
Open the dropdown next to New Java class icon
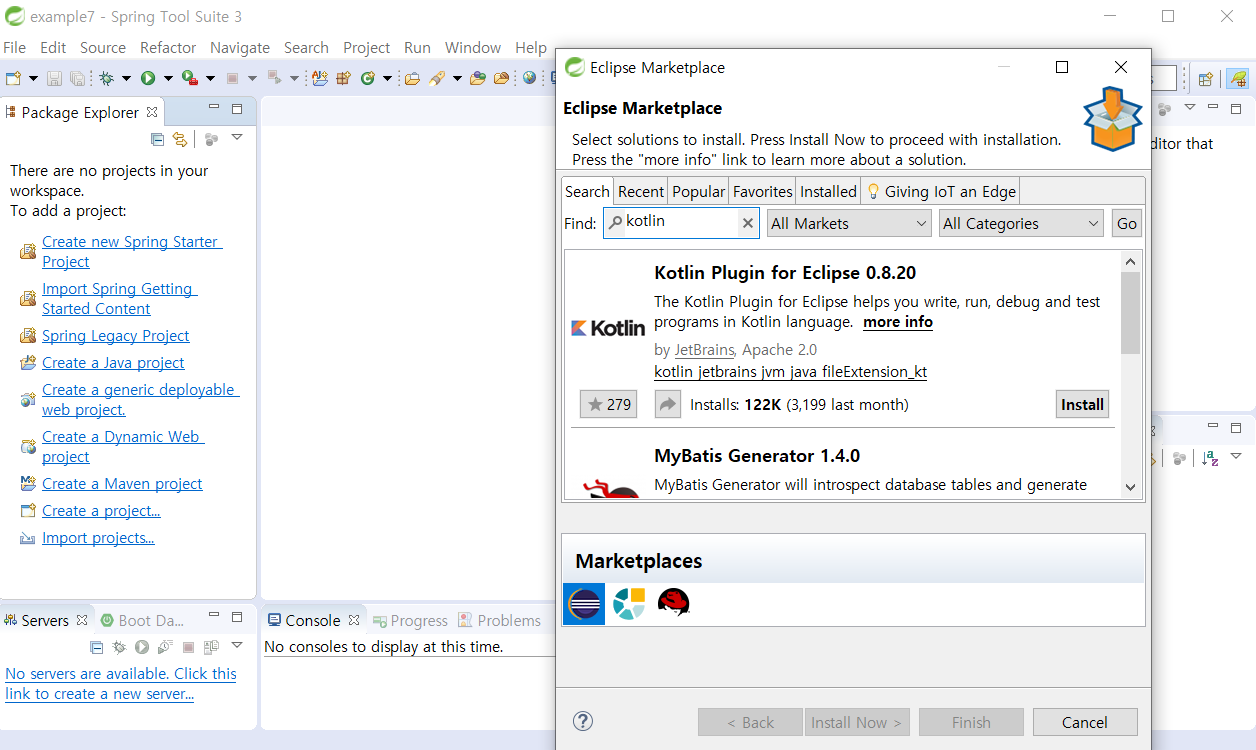click(387, 78)
